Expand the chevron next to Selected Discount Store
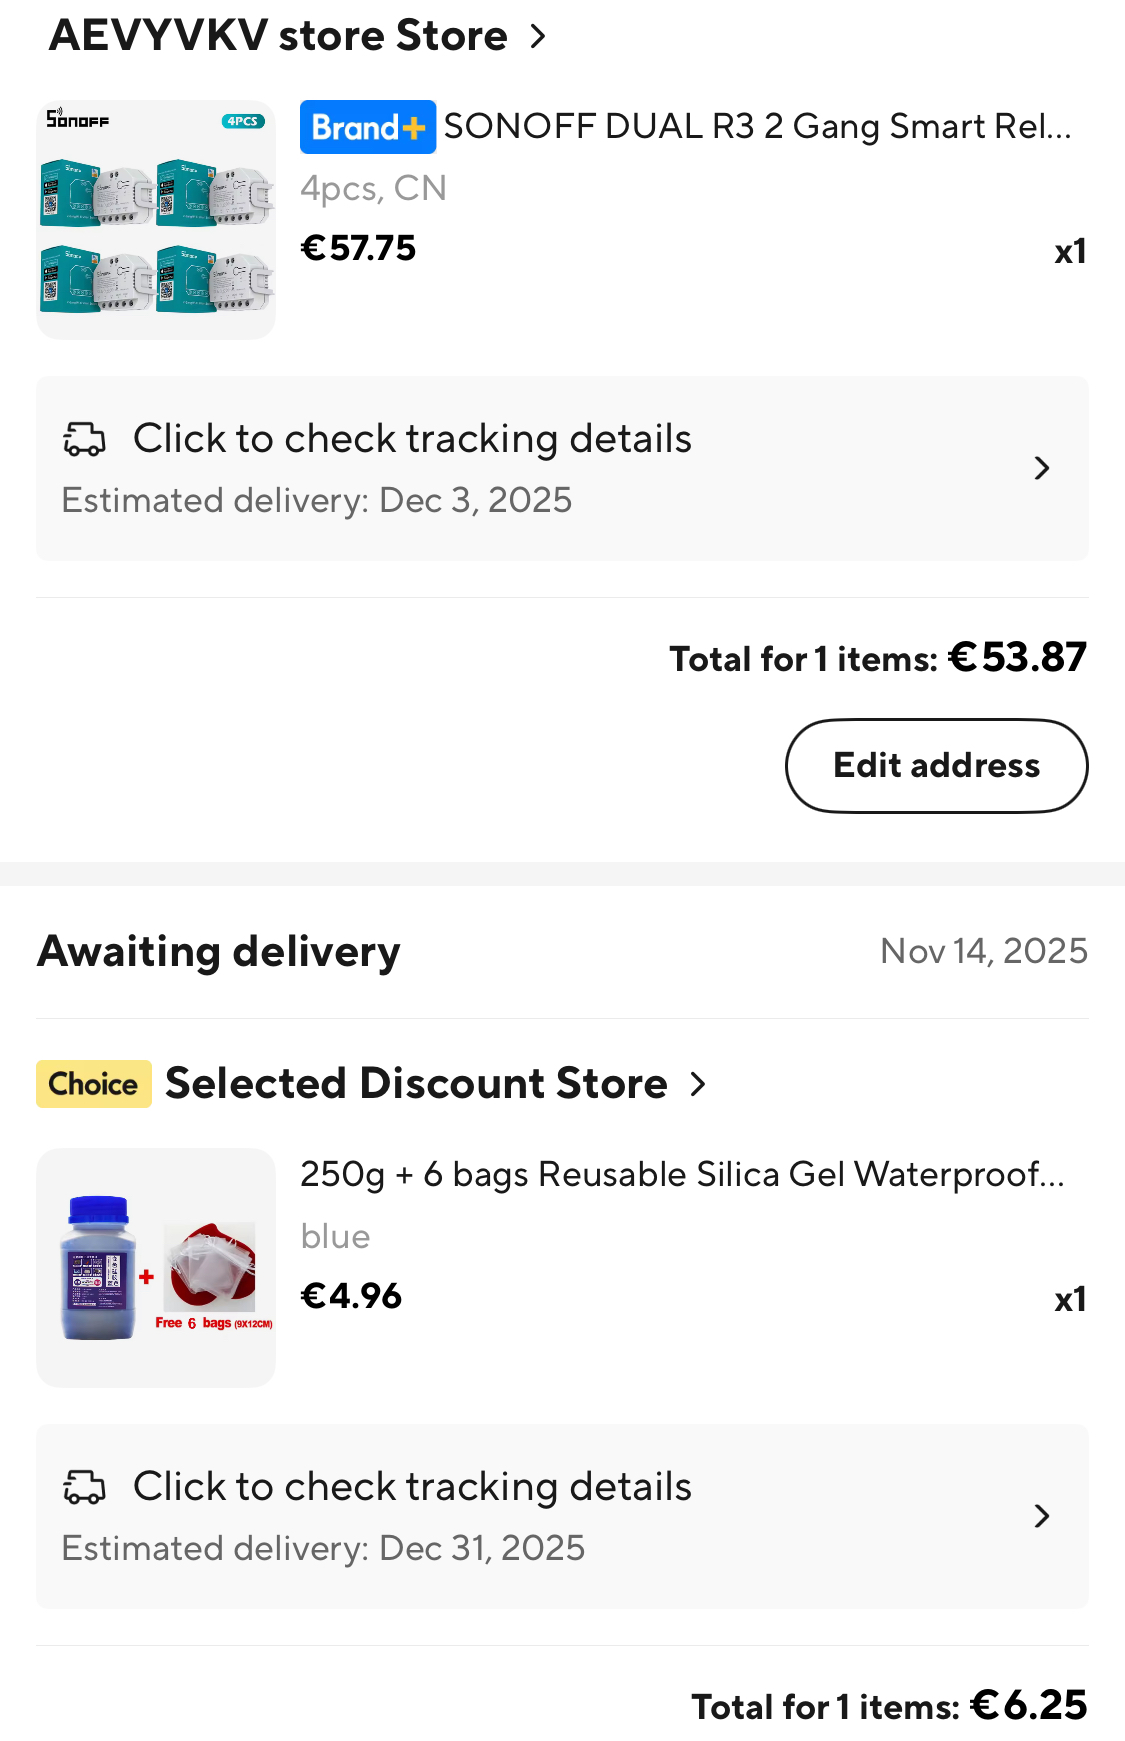 pyautogui.click(x=698, y=1084)
